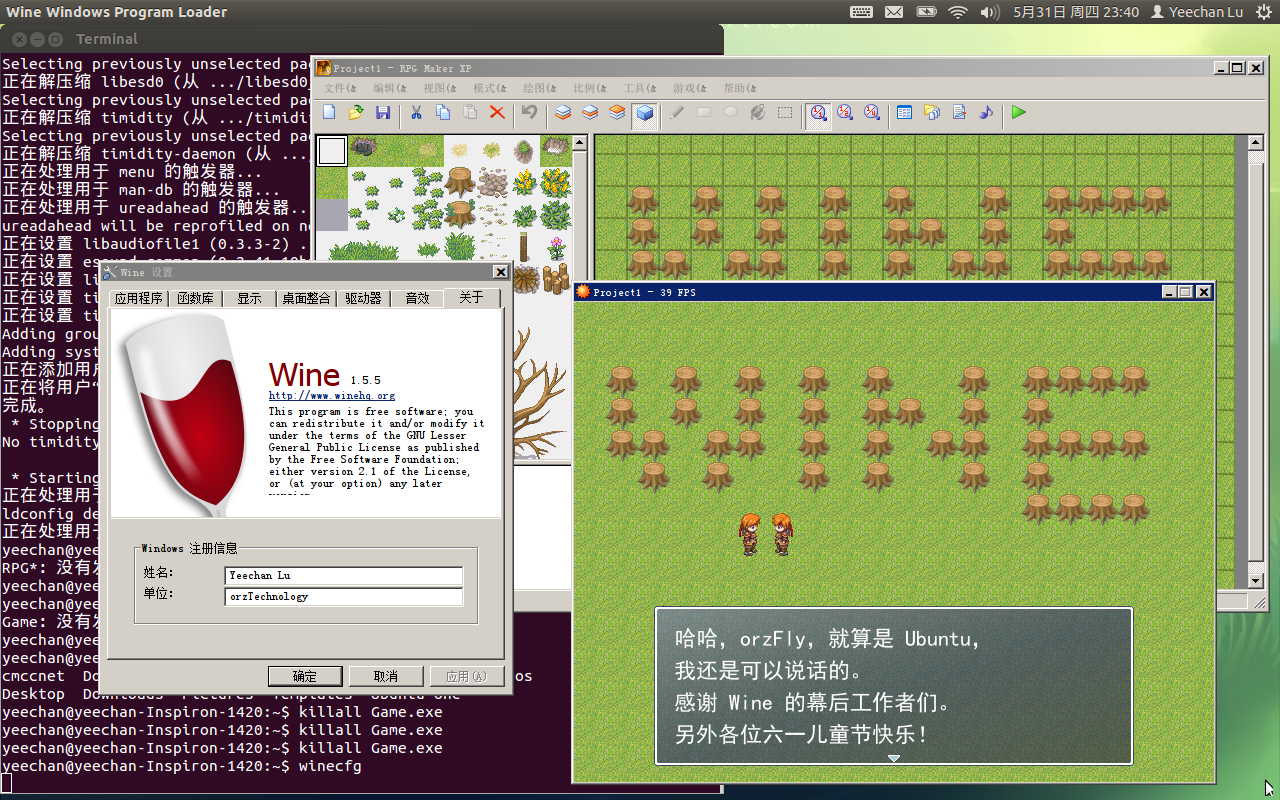Set map zoom to 1:1 scale
This screenshot has height=800, width=1280.
click(819, 113)
